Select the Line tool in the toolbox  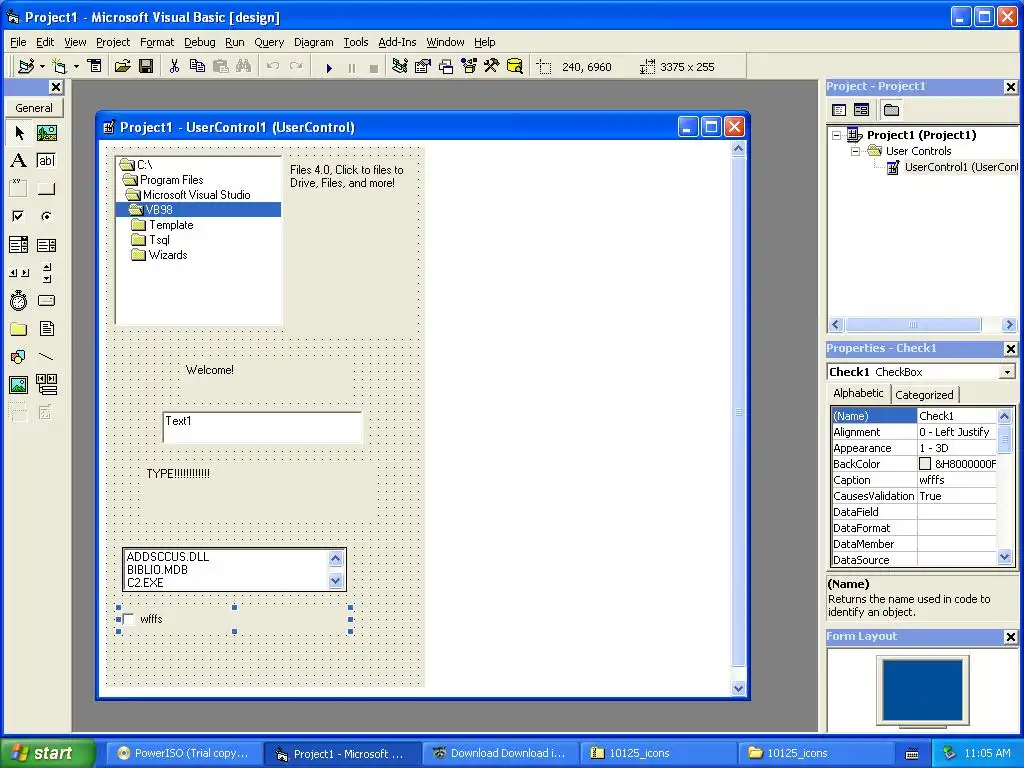coord(46,357)
